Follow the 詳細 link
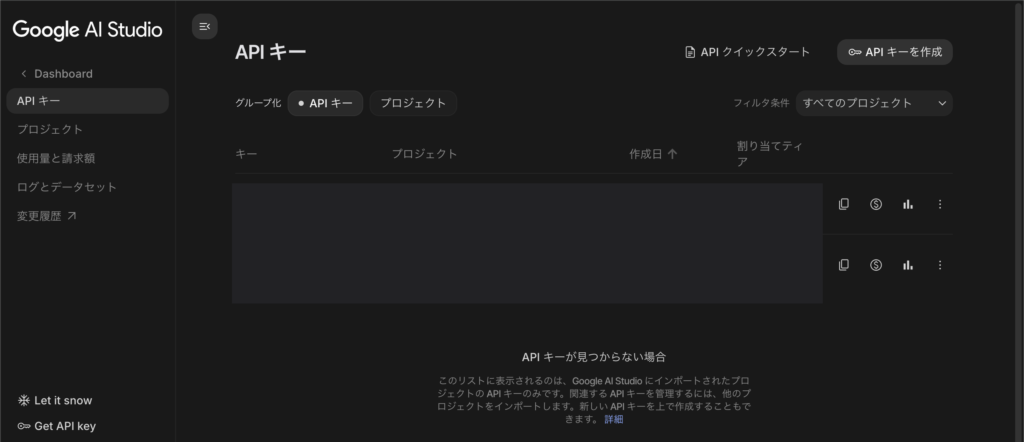This screenshot has width=1024, height=442. (613, 419)
